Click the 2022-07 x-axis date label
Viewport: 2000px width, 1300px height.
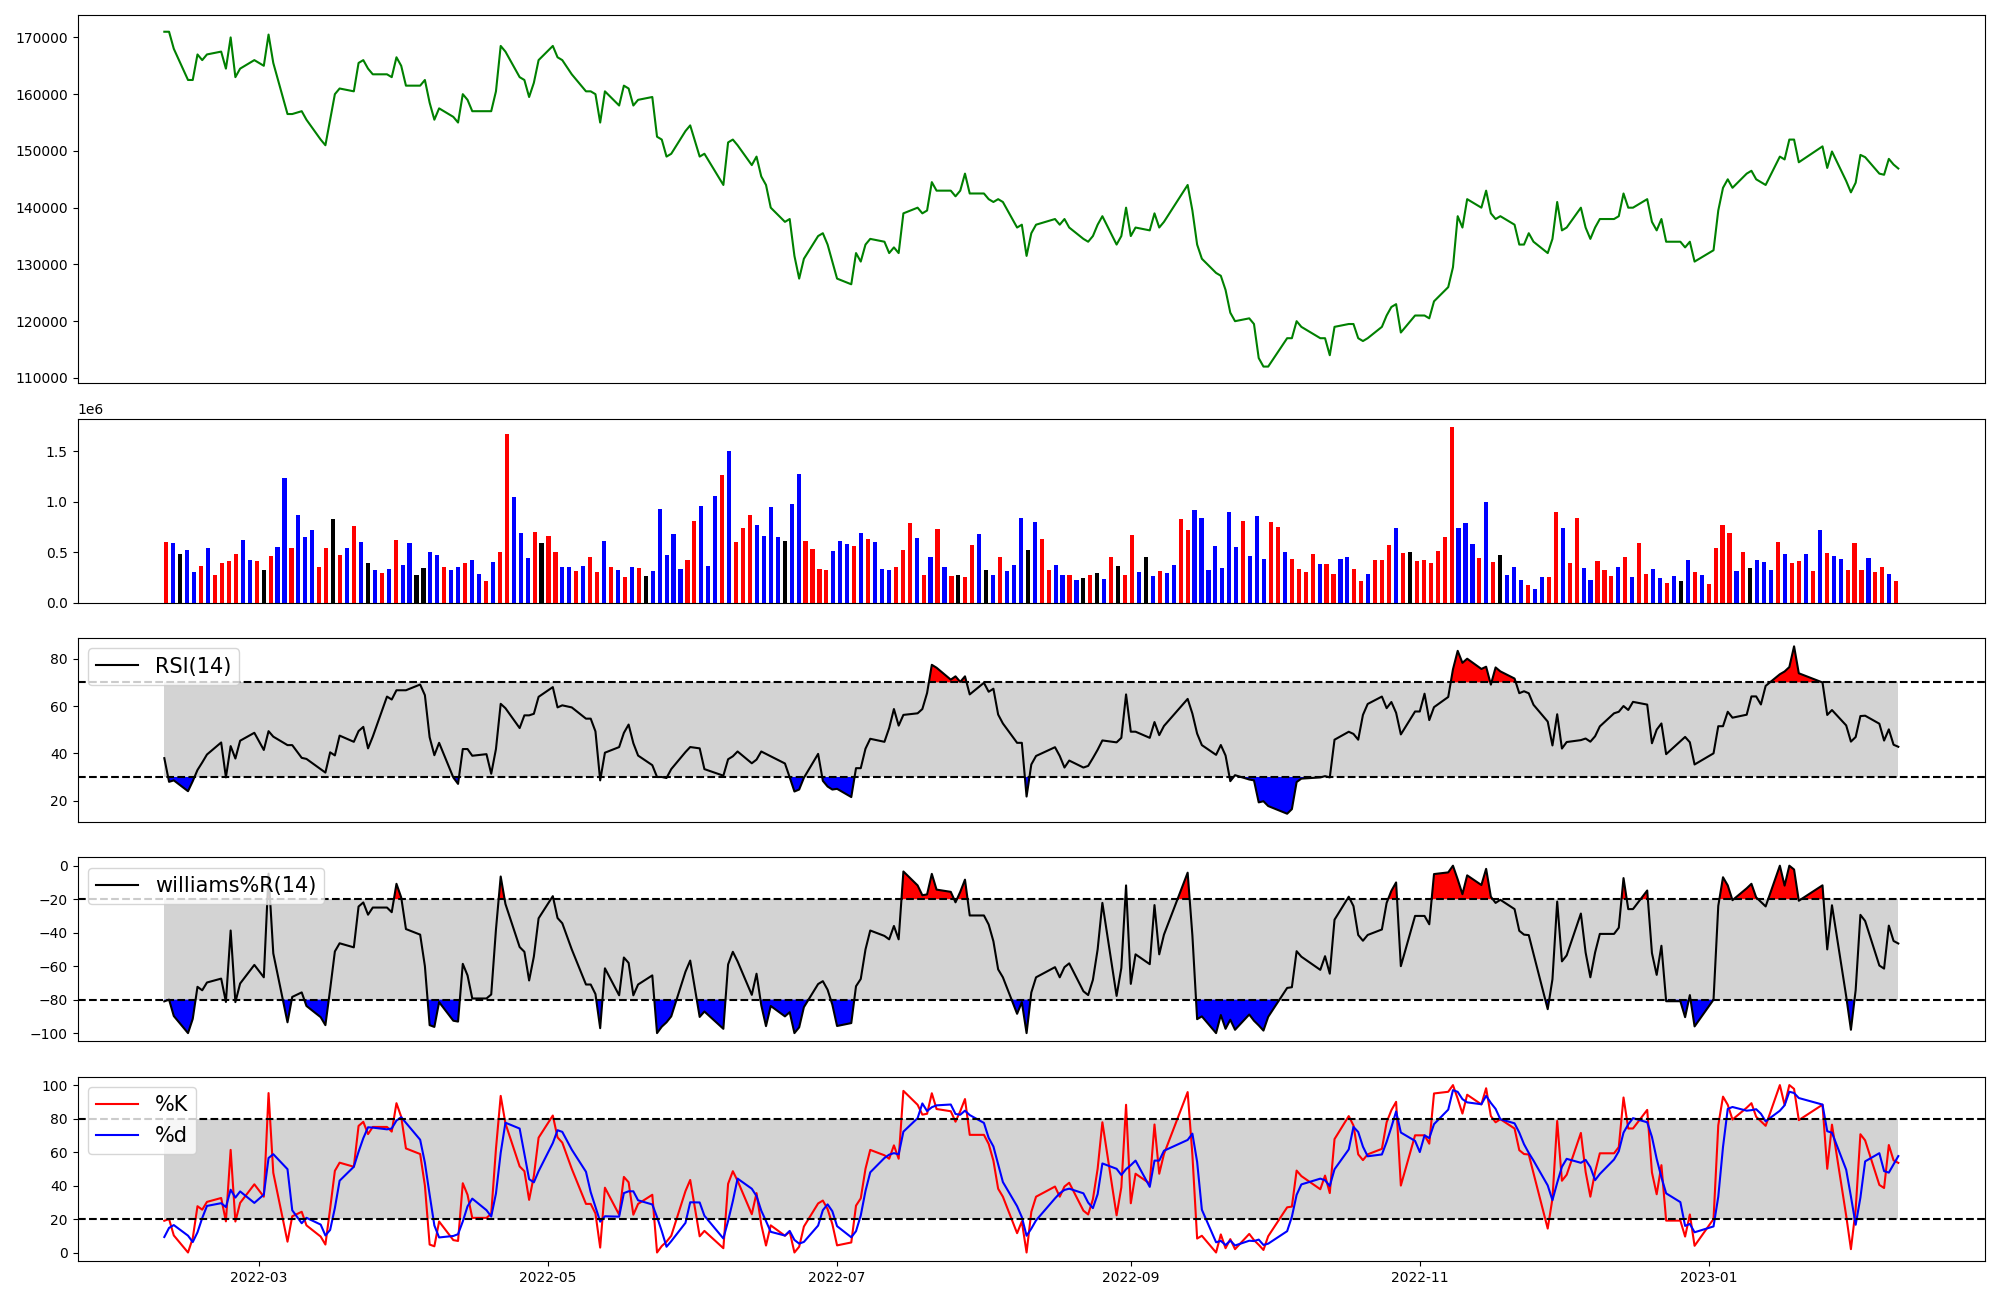coord(836,1277)
